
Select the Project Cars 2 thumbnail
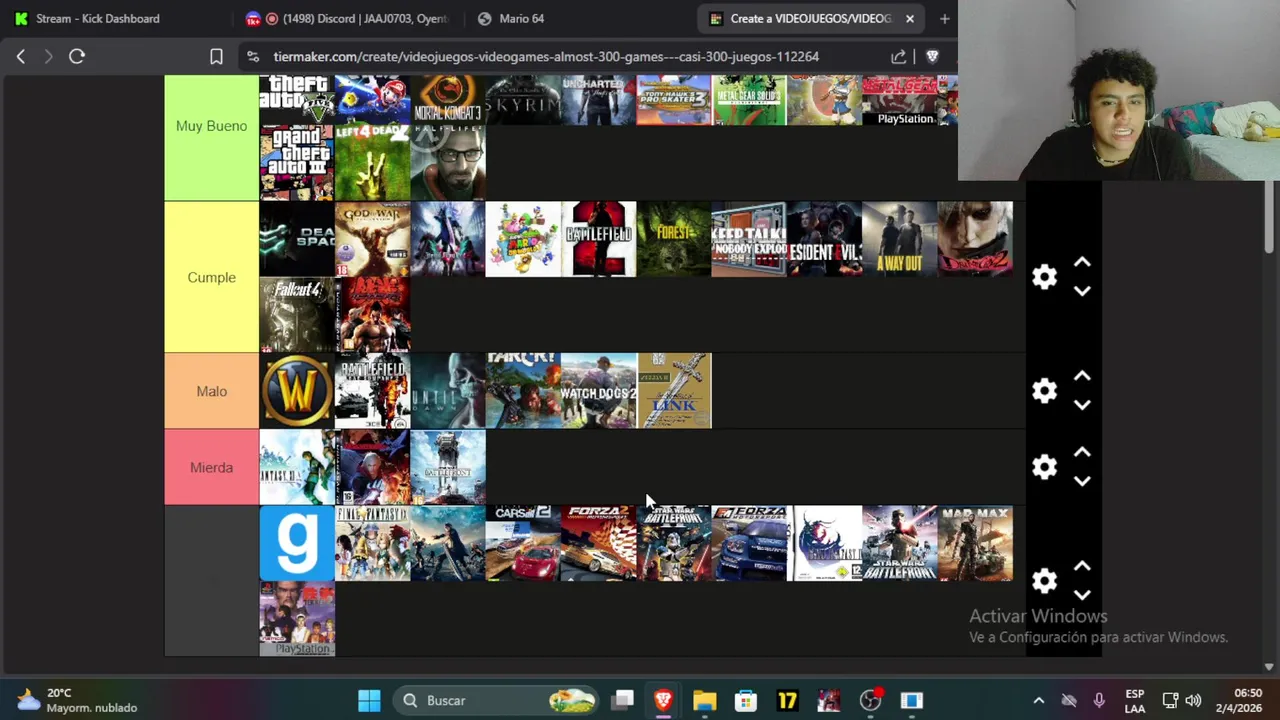(x=523, y=543)
